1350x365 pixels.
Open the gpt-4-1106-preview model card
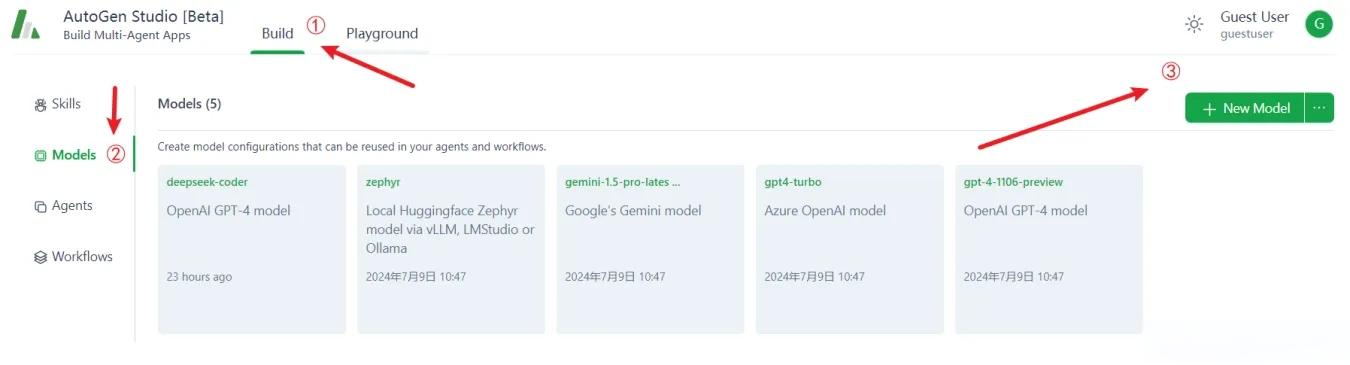[1049, 249]
